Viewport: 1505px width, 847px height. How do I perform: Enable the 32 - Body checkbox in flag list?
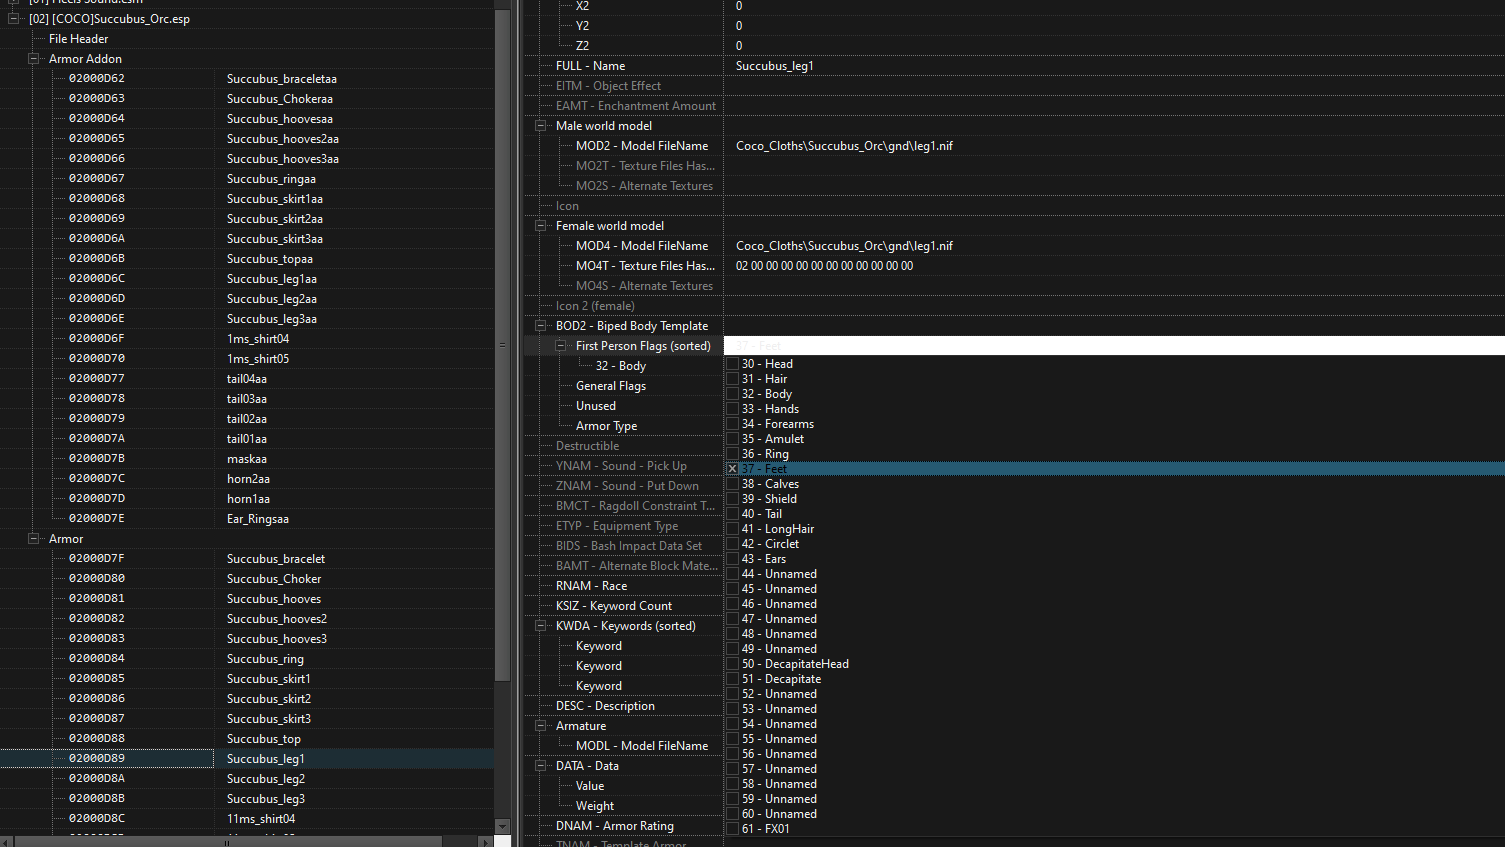[x=732, y=394]
